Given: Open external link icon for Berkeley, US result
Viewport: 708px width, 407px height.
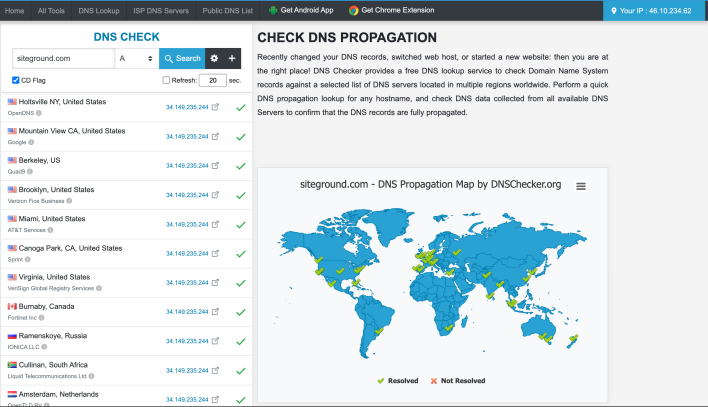Looking at the screenshot, I should click(x=215, y=166).
